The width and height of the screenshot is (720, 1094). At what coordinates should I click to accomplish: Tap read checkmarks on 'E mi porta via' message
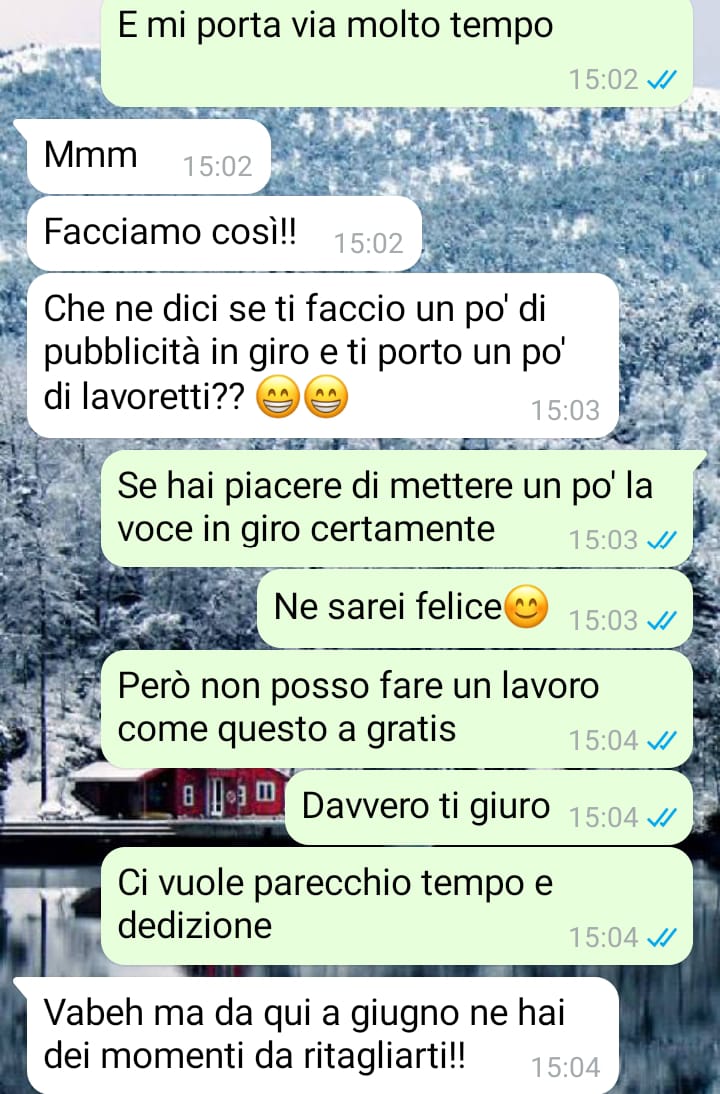coord(661,81)
